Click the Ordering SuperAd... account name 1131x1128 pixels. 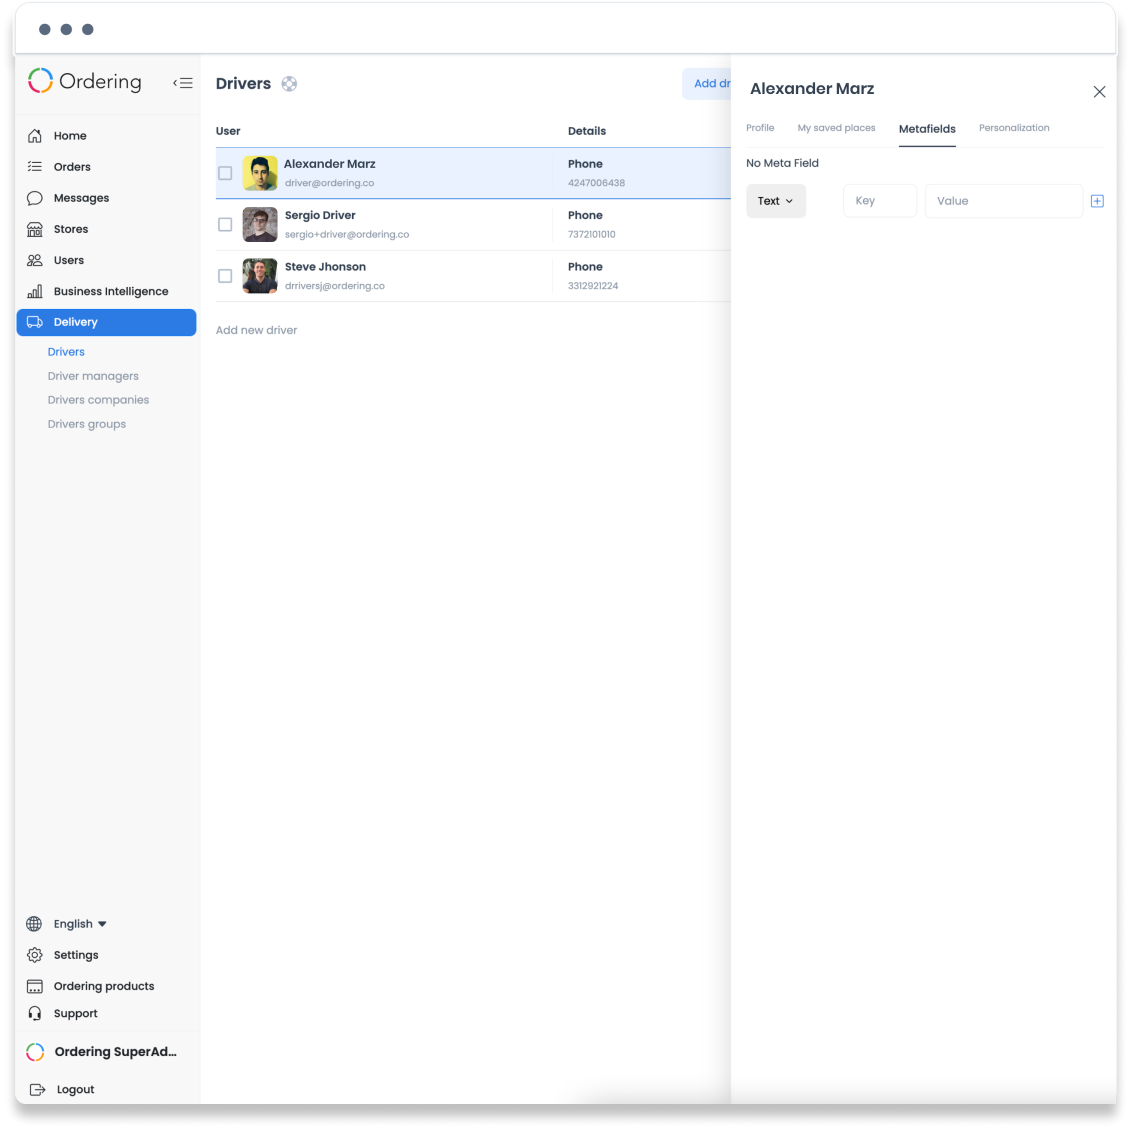[115, 1051]
